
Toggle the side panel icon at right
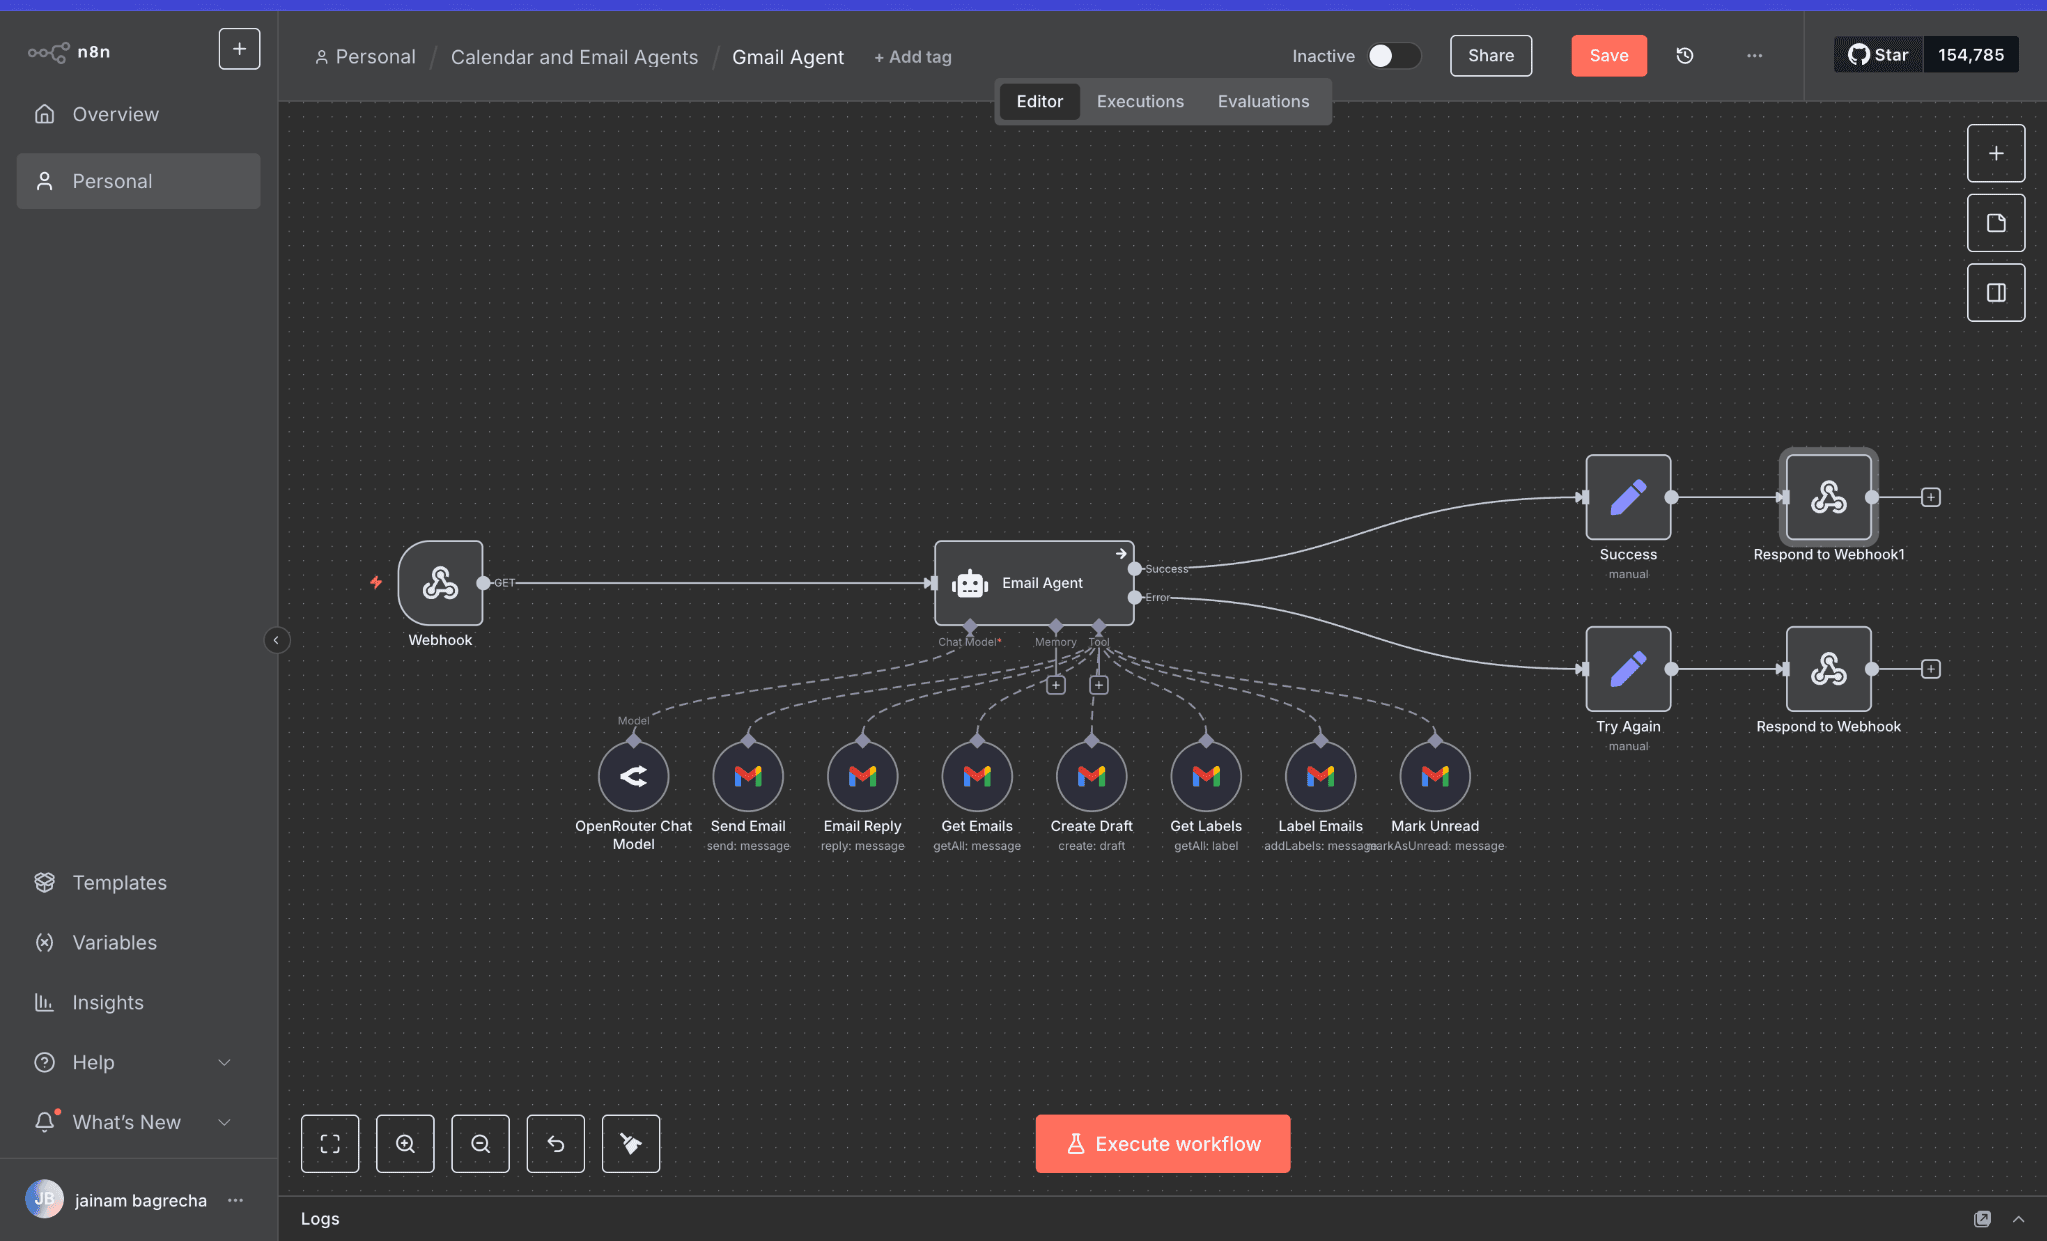point(1996,293)
